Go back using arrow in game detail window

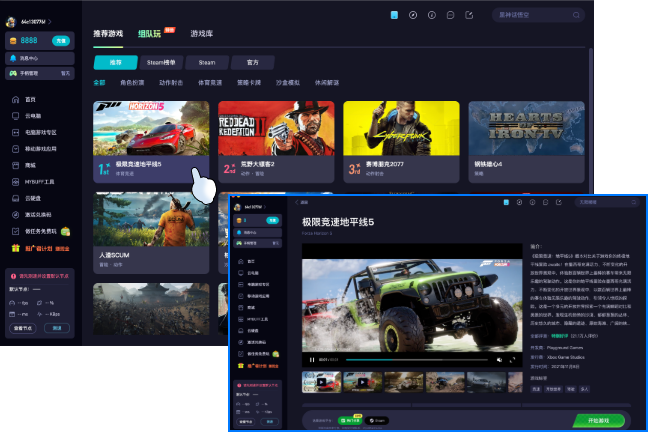(297, 202)
